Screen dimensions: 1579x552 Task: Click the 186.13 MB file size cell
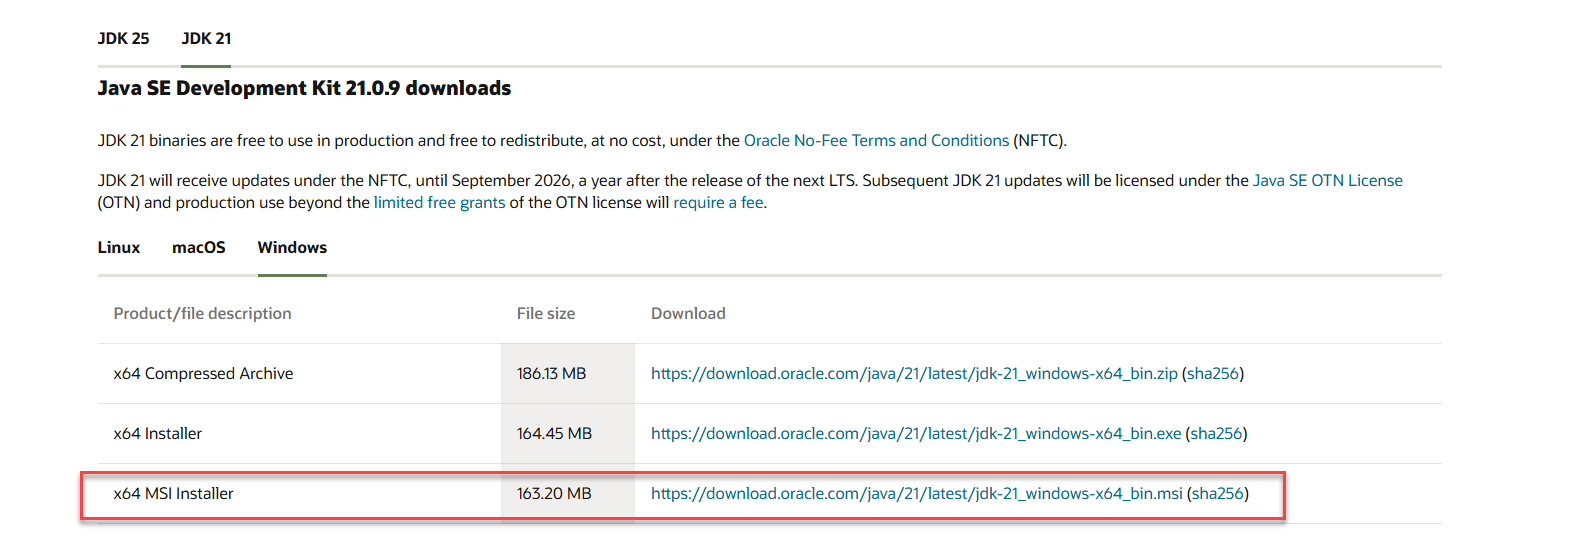click(x=551, y=374)
